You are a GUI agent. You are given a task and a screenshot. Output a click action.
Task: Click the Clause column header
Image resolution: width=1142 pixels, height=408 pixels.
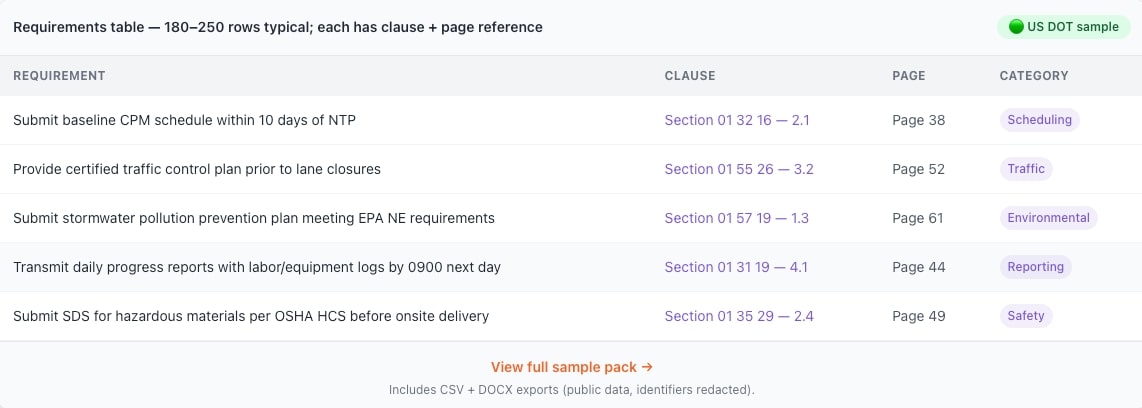pyautogui.click(x=690, y=76)
